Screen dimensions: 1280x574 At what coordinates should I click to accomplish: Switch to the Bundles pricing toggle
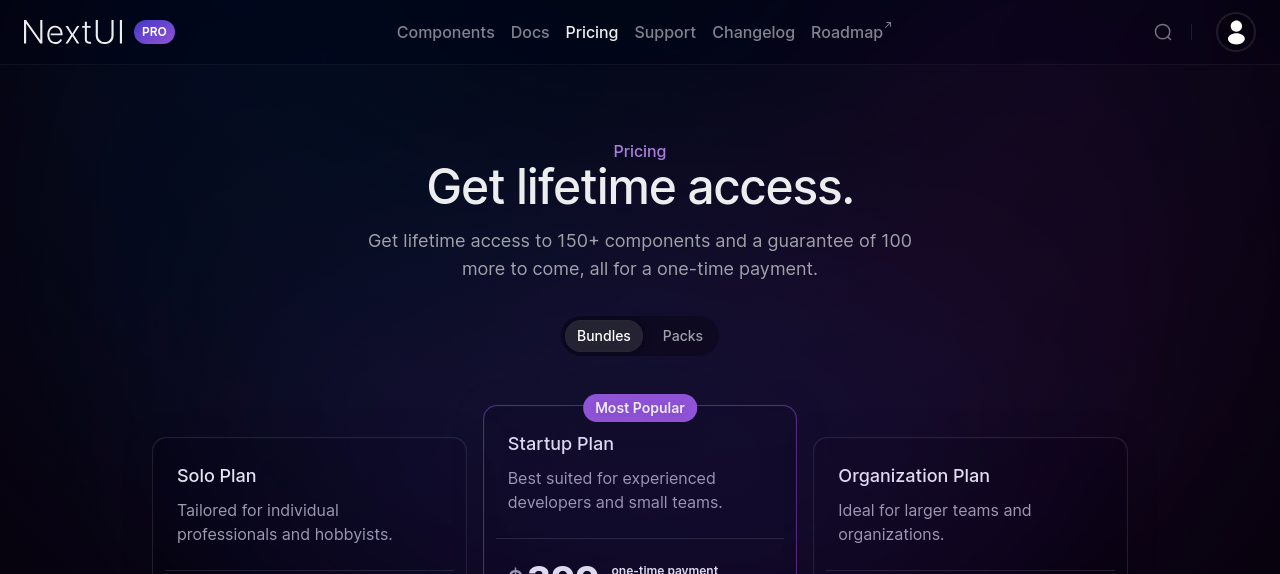coord(604,336)
